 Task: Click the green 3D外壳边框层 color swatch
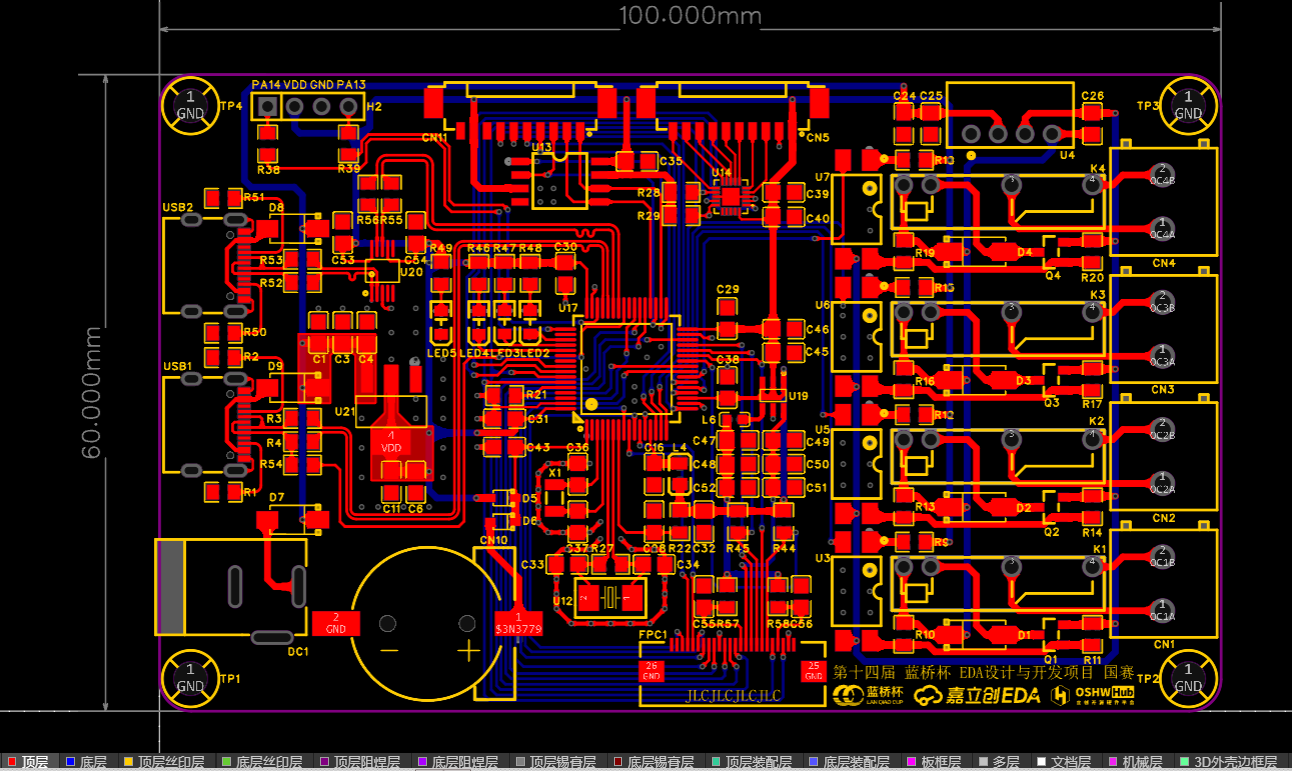coord(1186,762)
